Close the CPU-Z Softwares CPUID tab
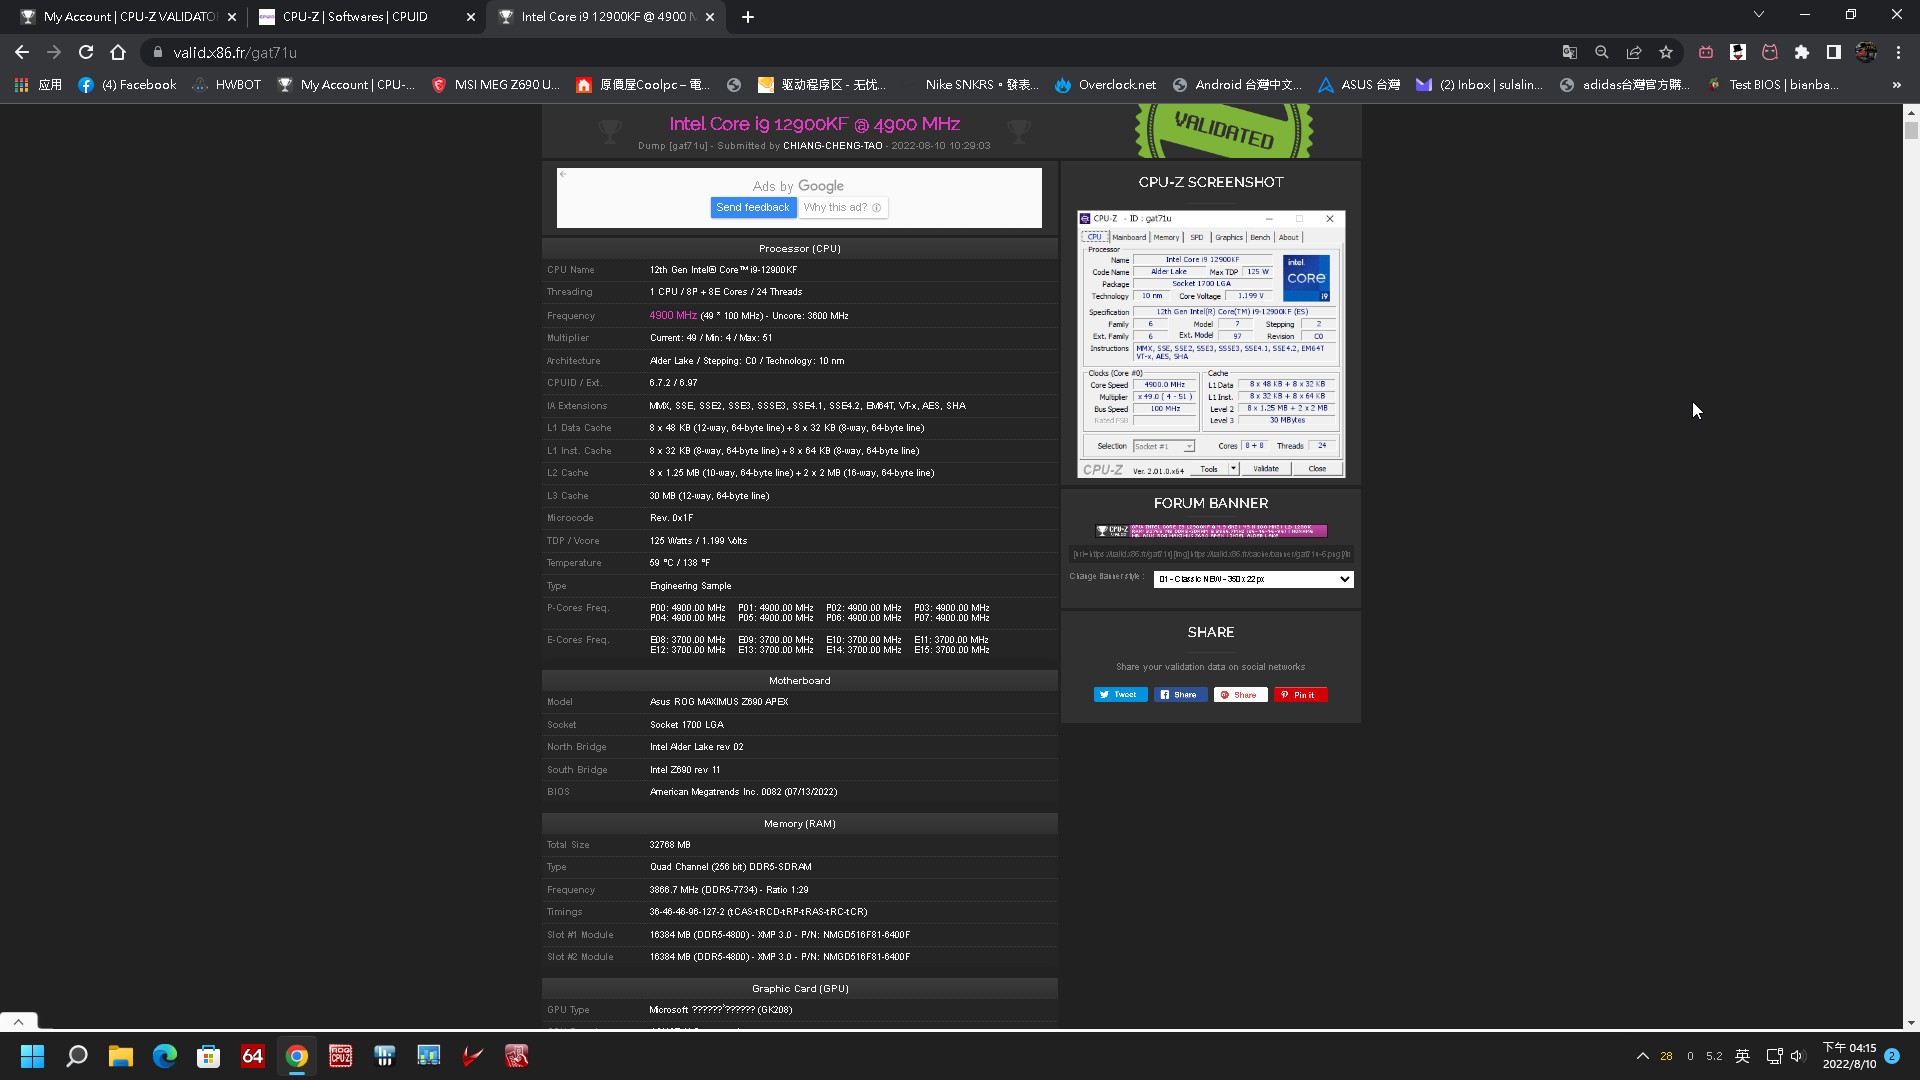Screen dimensions: 1920x1080 coord(471,16)
